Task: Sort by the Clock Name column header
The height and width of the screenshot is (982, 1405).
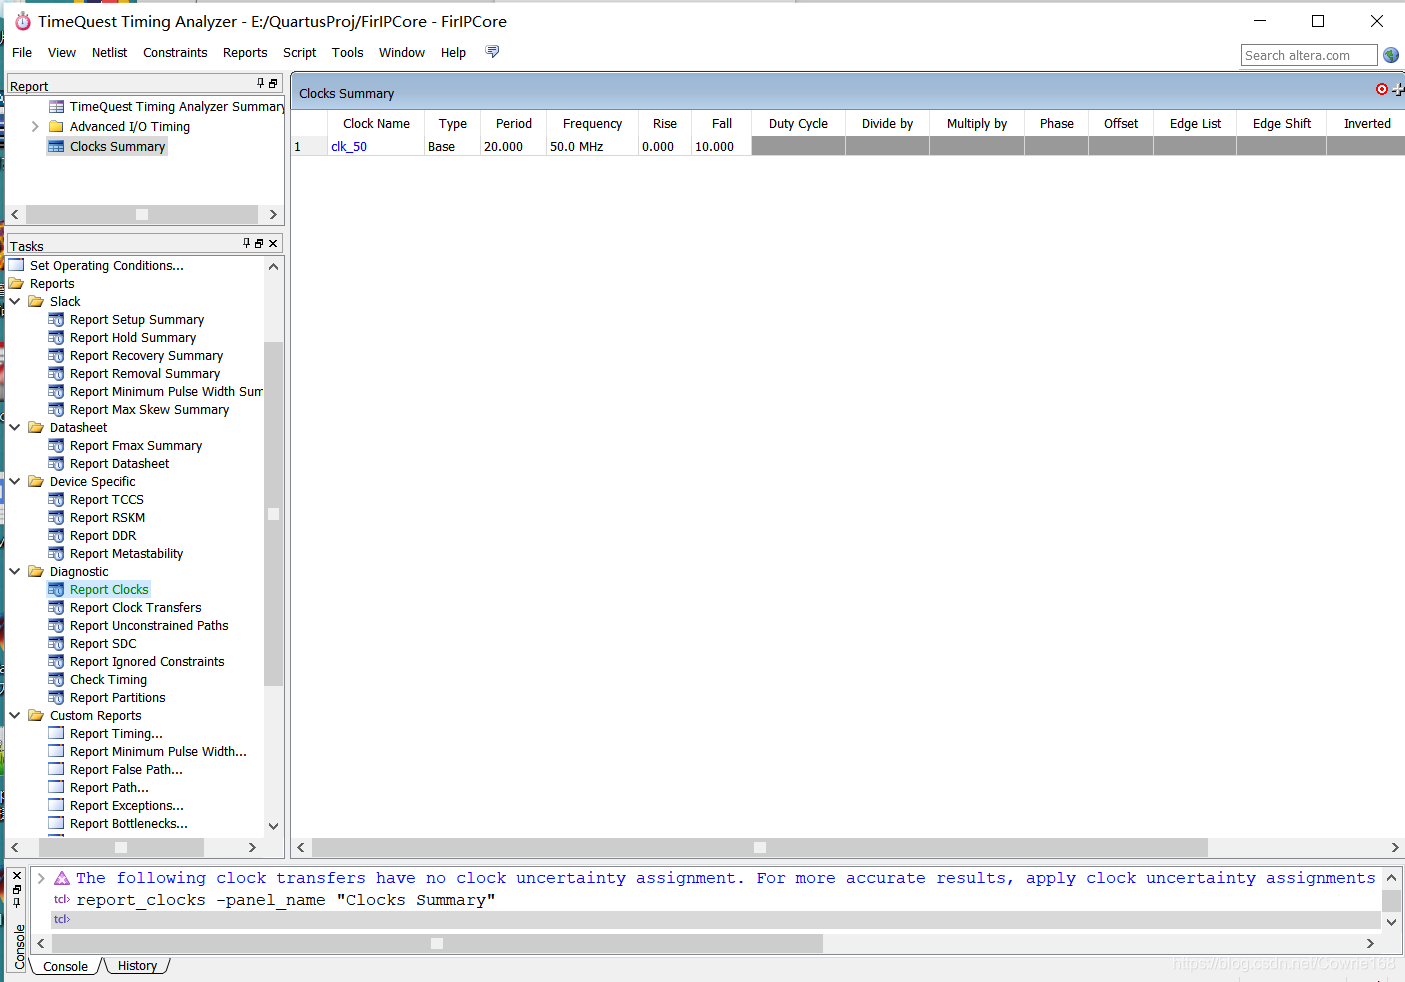Action: coord(376,124)
